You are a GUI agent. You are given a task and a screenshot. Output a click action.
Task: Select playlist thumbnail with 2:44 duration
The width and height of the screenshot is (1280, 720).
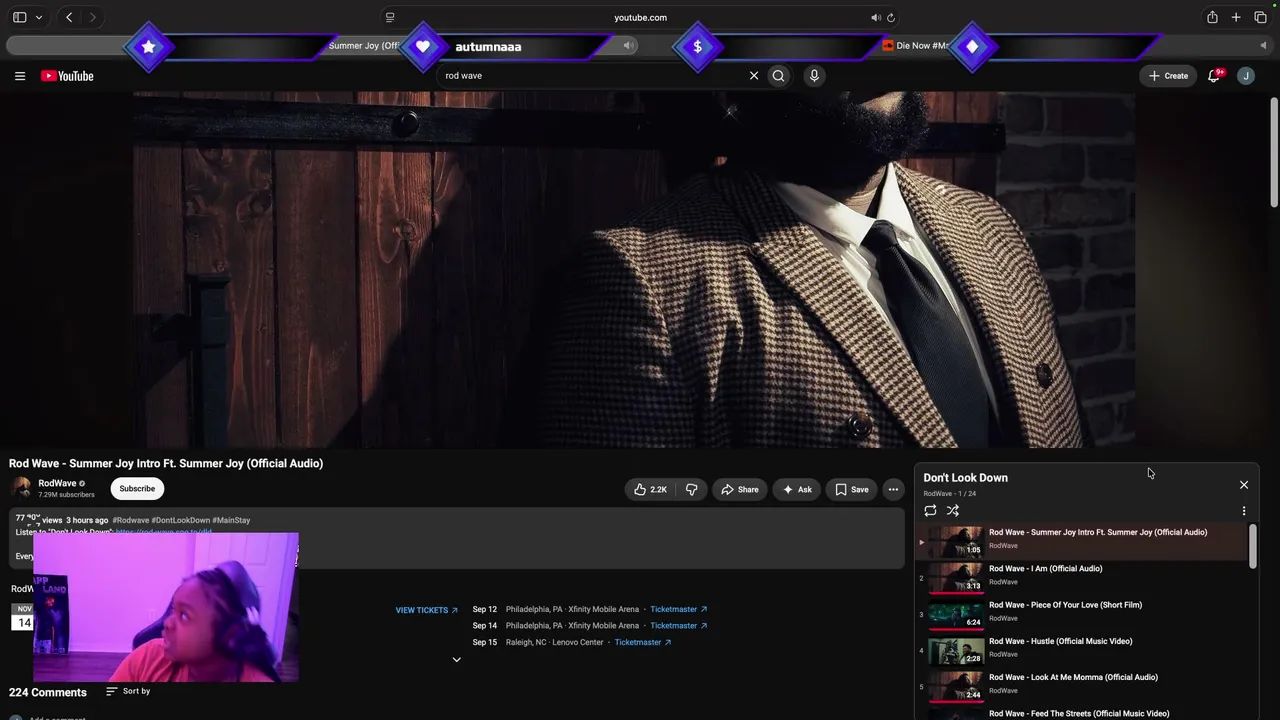[955, 686]
